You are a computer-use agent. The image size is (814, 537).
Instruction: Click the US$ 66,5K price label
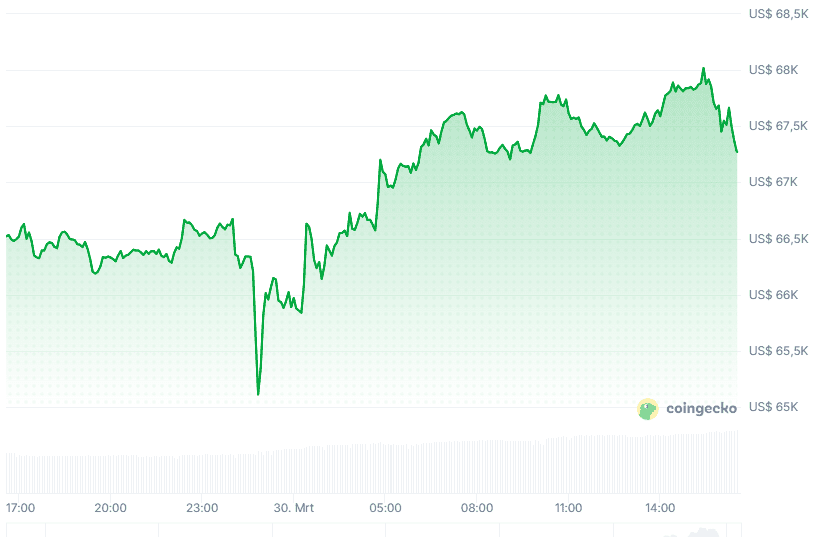click(778, 239)
